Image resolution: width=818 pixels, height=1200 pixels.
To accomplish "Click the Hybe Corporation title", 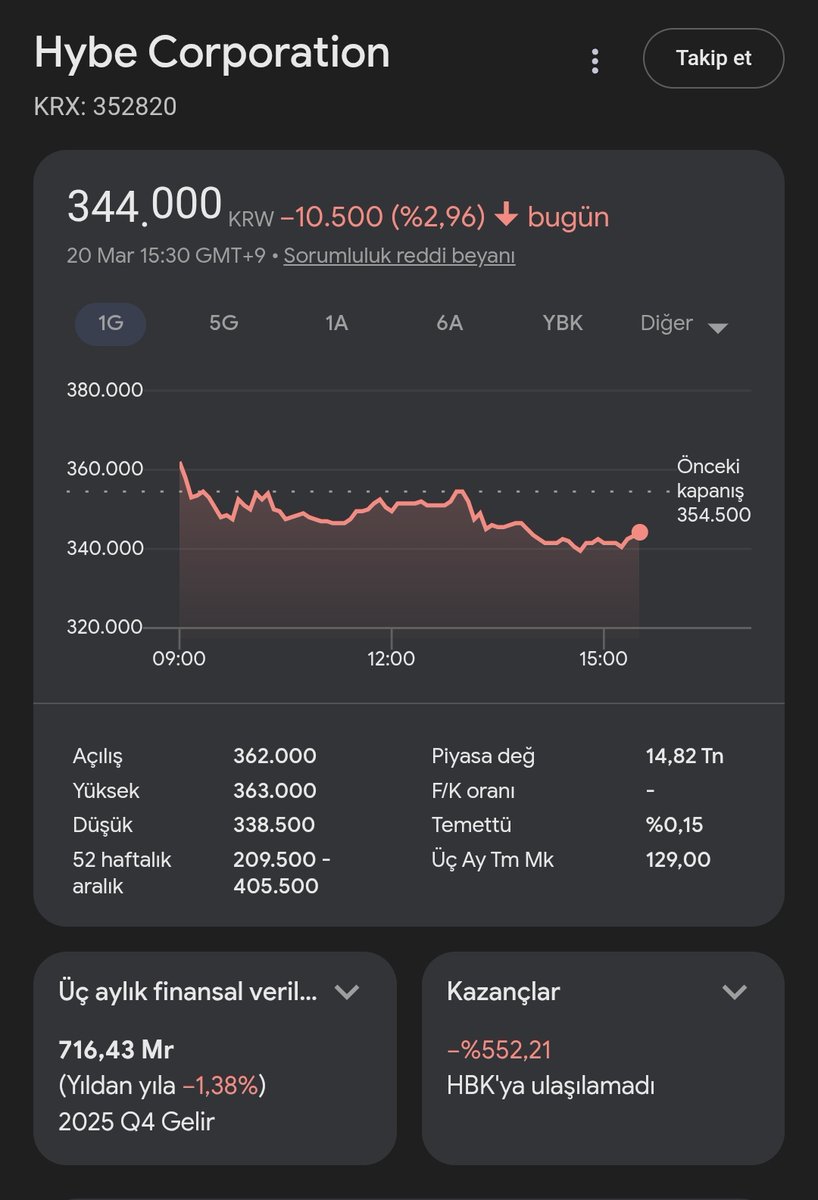I will (x=212, y=52).
